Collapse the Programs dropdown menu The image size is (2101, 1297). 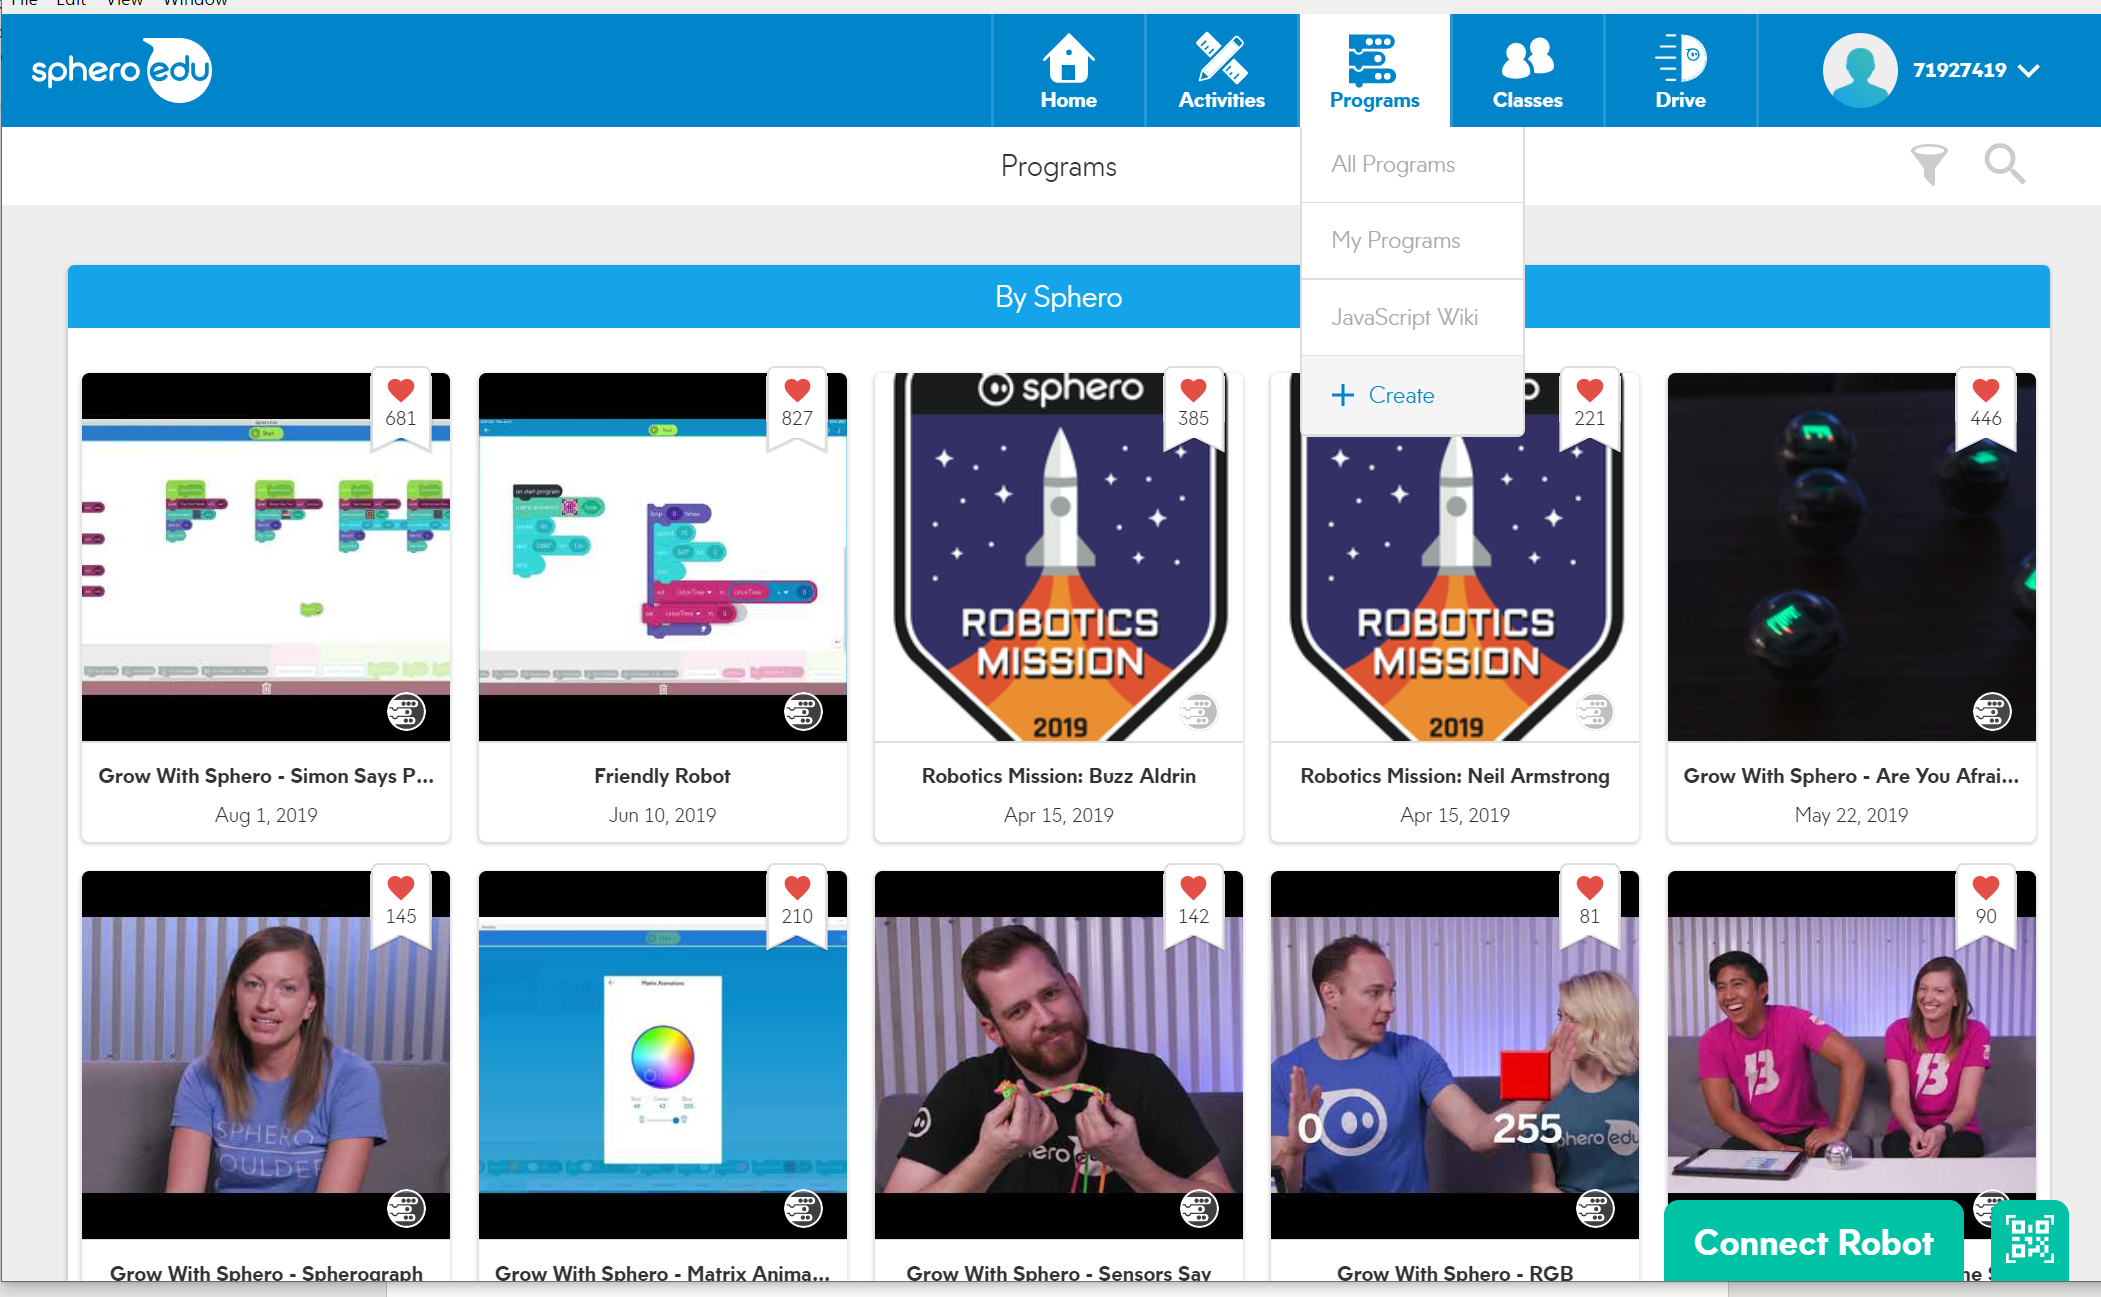(x=1374, y=71)
